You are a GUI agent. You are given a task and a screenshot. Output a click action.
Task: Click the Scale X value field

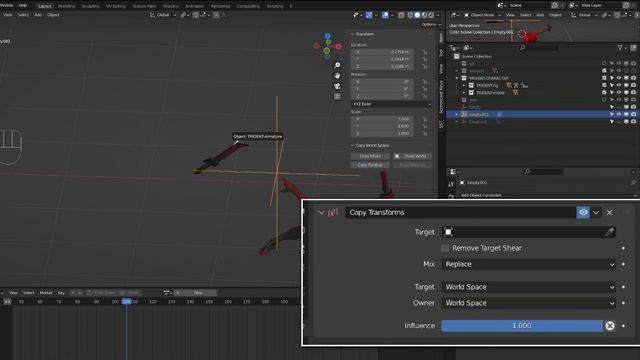point(382,119)
